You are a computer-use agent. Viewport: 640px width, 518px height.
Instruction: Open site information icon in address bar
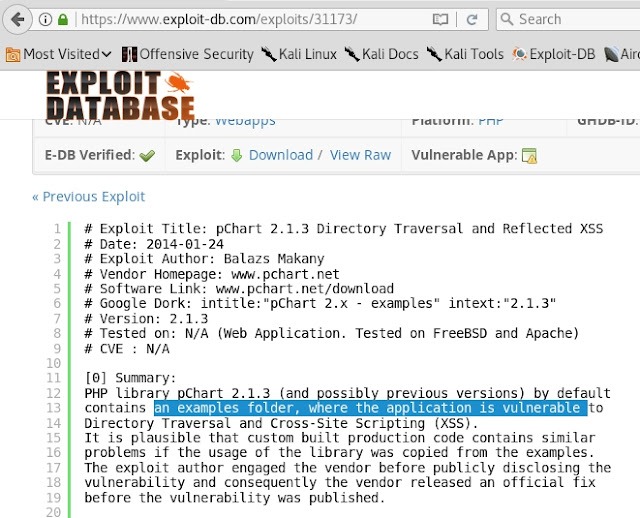click(x=45, y=19)
